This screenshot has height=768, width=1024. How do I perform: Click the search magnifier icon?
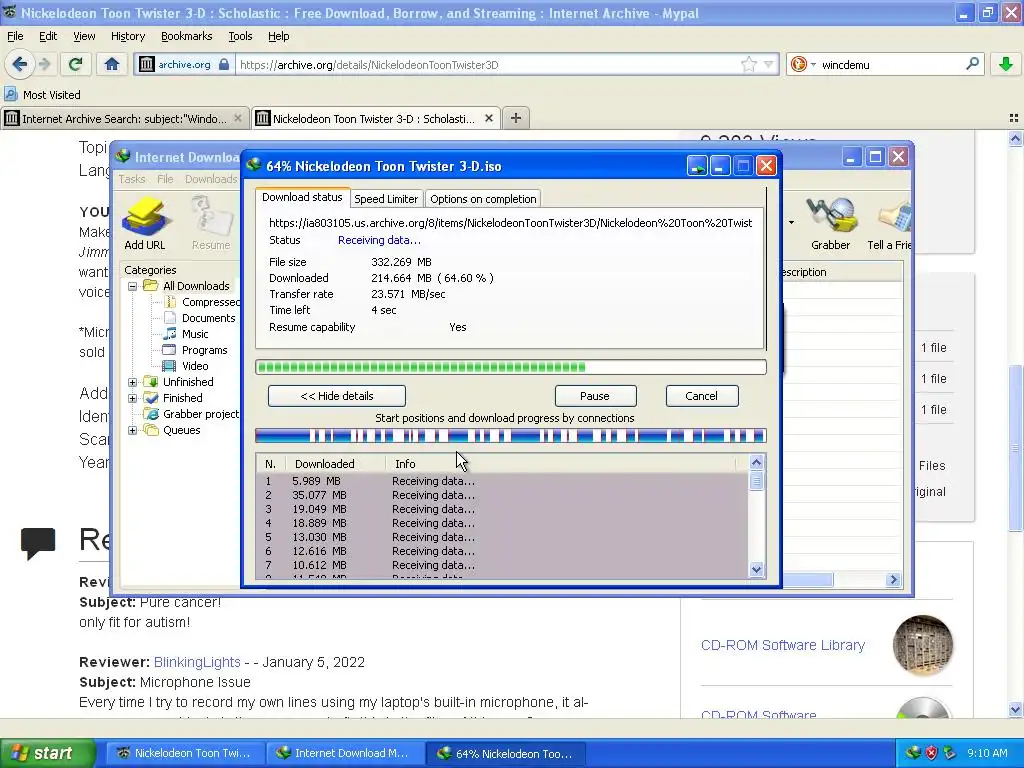[x=972, y=64]
